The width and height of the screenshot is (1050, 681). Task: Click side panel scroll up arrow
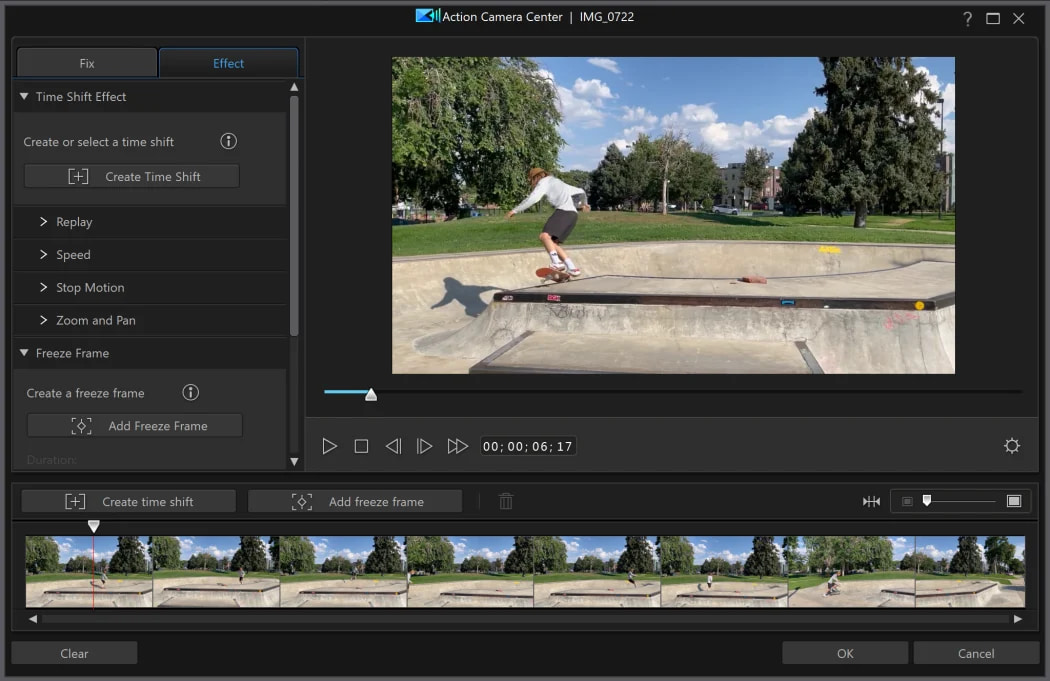point(294,87)
